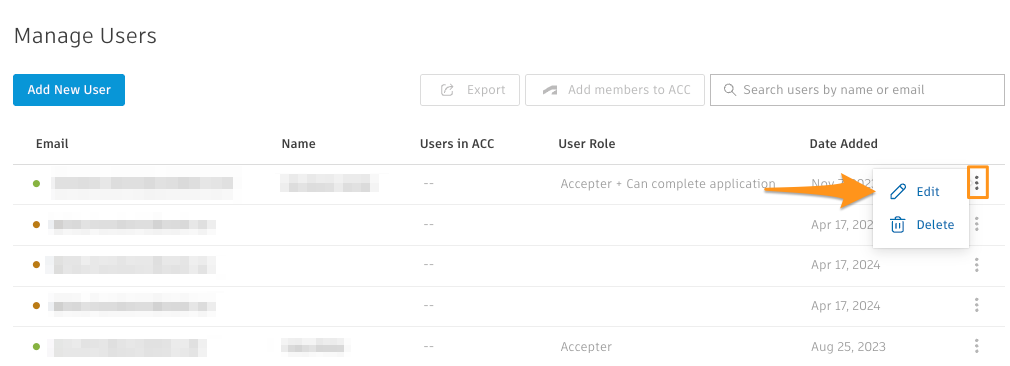Sort by the Email column header
This screenshot has height=366, width=1010.
(52, 144)
